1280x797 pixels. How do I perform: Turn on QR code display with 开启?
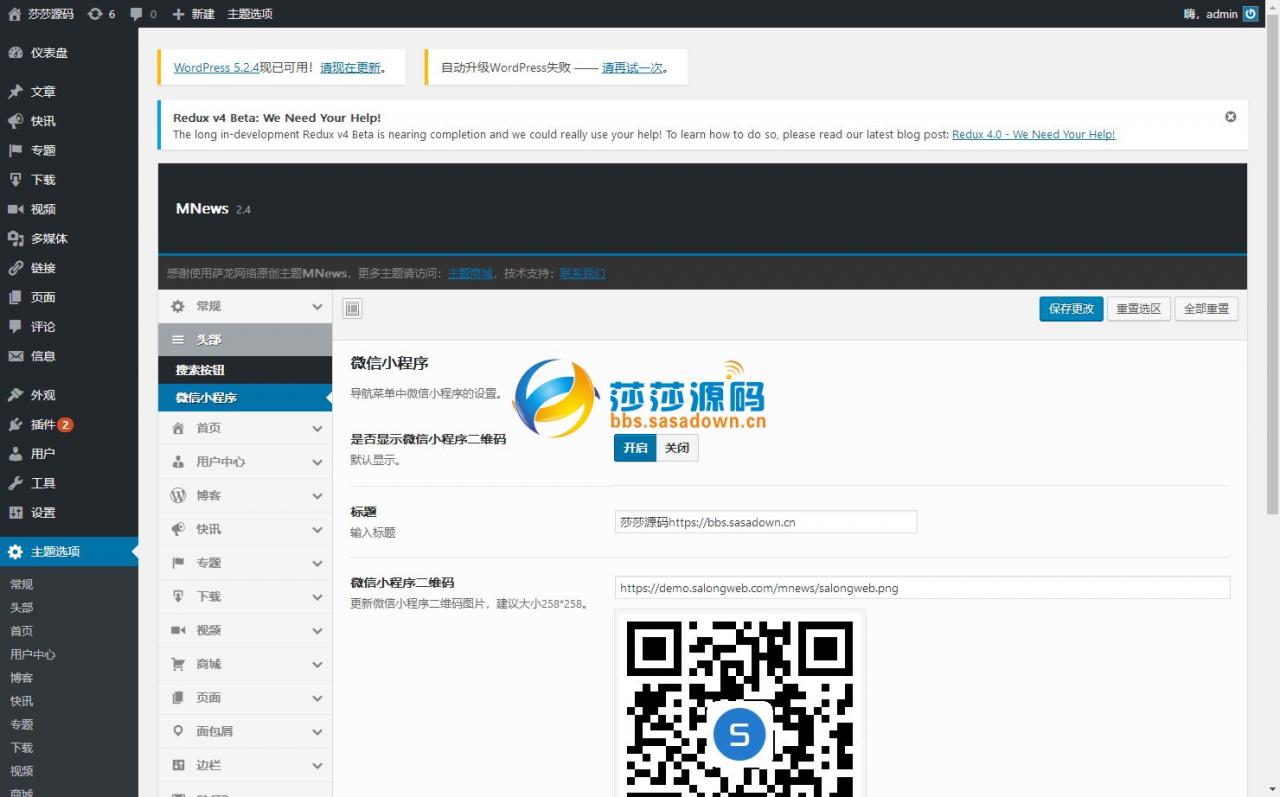(x=635, y=448)
